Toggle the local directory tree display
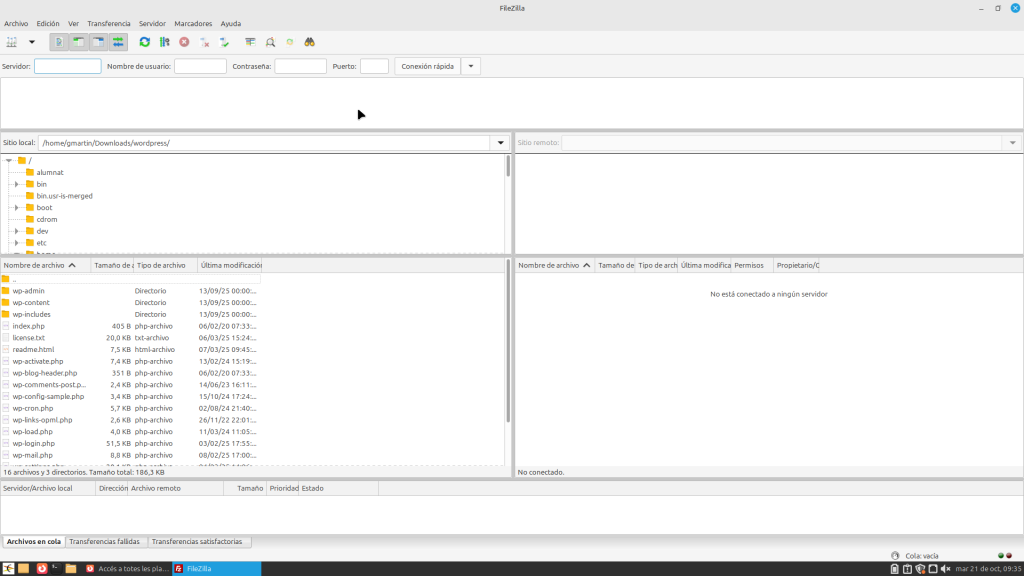 (79, 42)
